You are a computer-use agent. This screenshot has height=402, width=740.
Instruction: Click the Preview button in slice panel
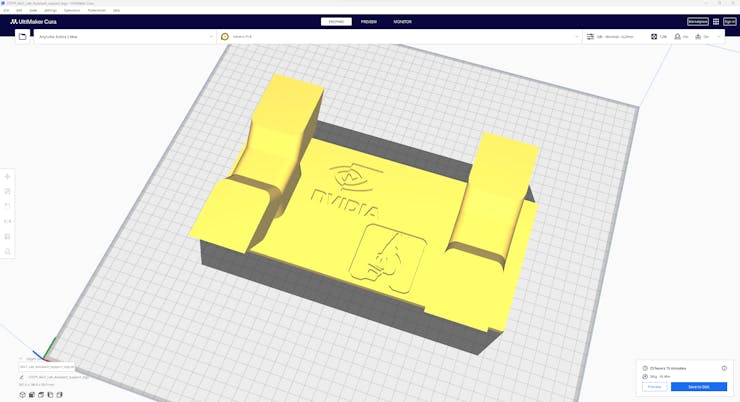coord(655,387)
